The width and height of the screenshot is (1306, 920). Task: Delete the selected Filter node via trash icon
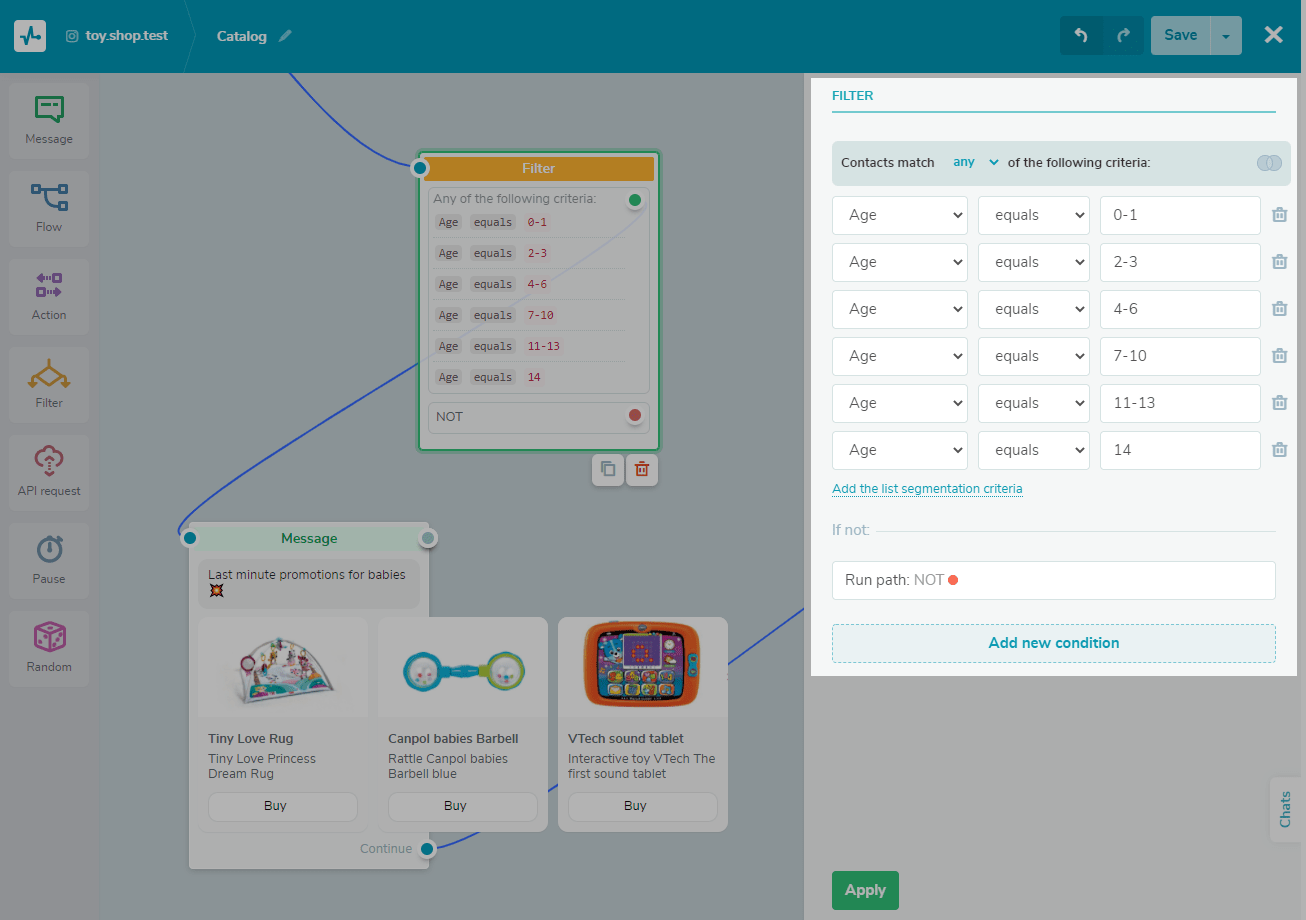(641, 469)
